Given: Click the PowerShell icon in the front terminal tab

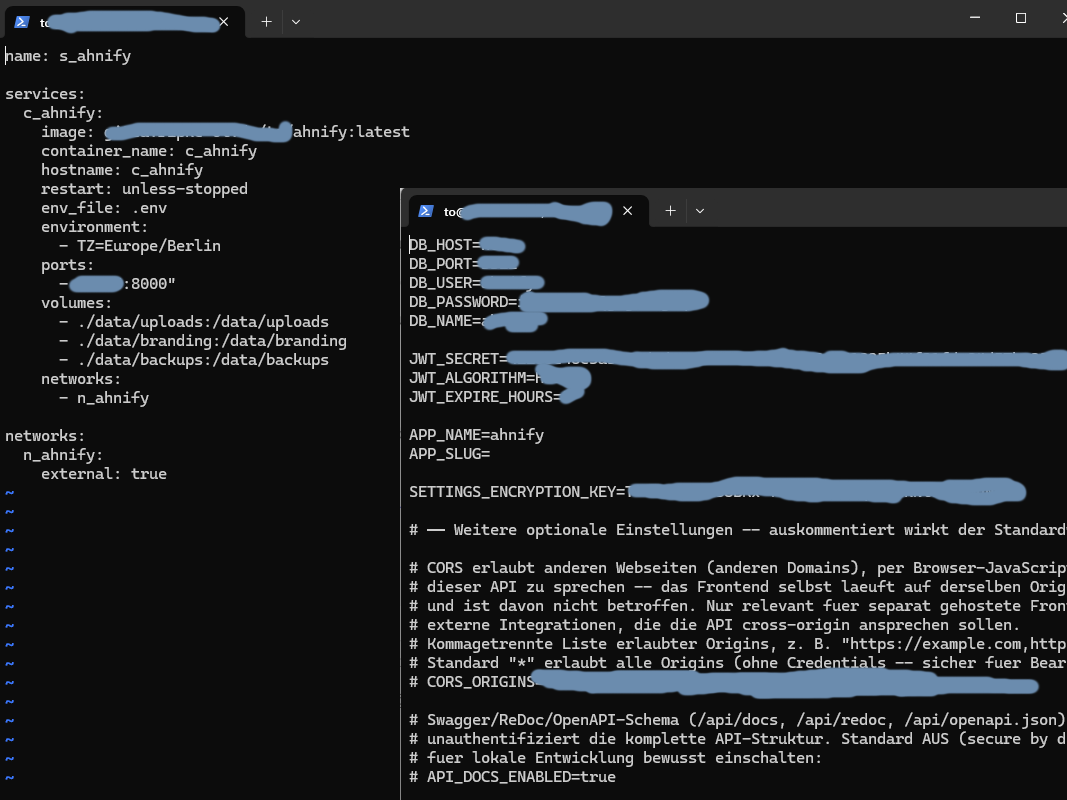Looking at the screenshot, I should pyautogui.click(x=426, y=211).
